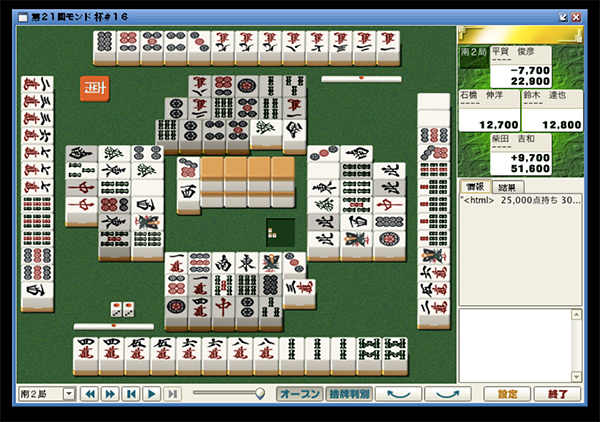The image size is (600, 422).
Task: Click the fast-forward double-arrow button
Action: (110, 394)
